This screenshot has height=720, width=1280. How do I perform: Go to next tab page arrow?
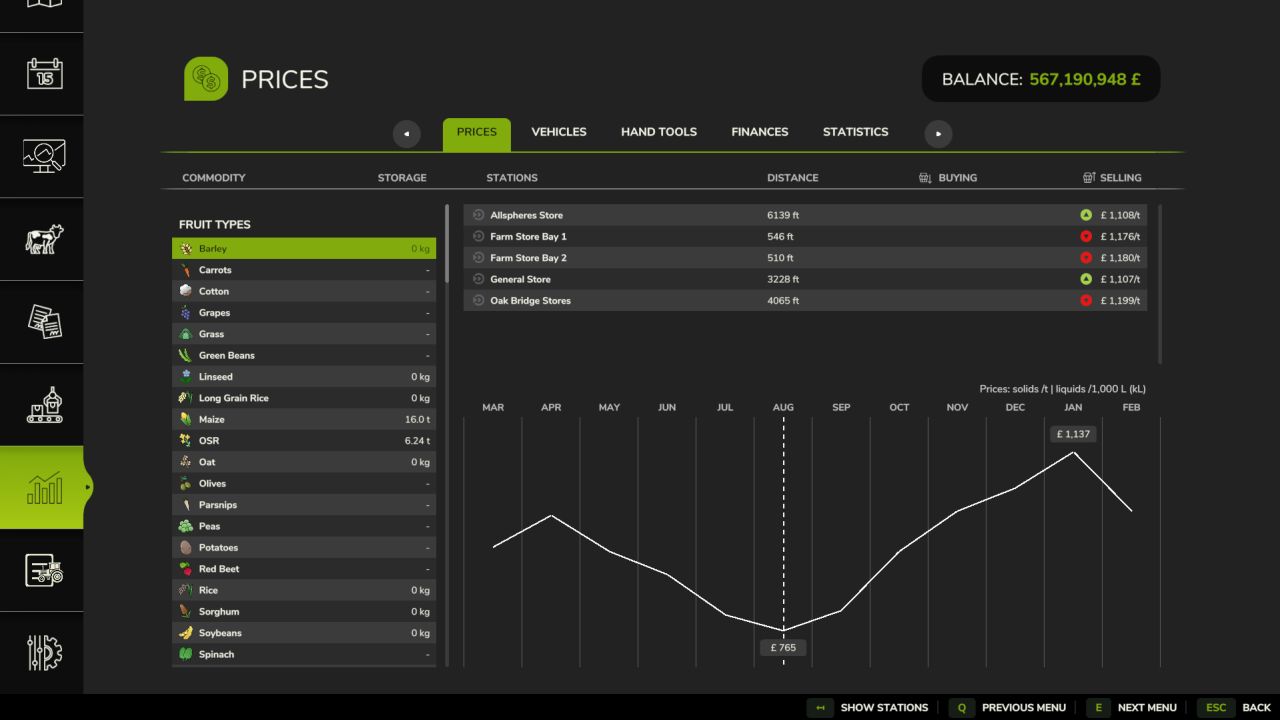[938, 133]
